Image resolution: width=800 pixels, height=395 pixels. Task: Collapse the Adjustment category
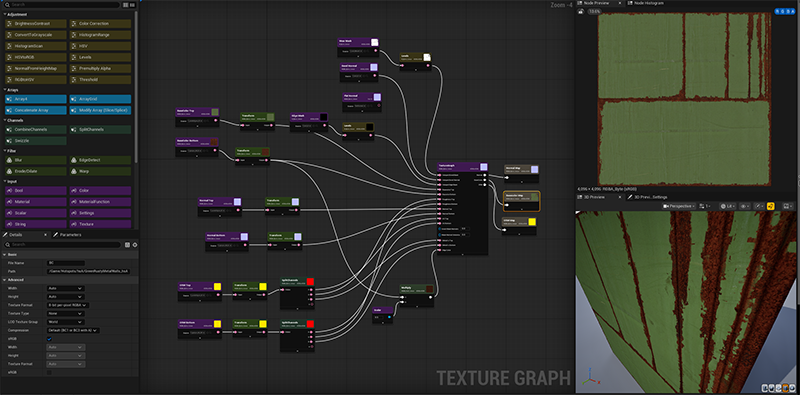pos(5,14)
